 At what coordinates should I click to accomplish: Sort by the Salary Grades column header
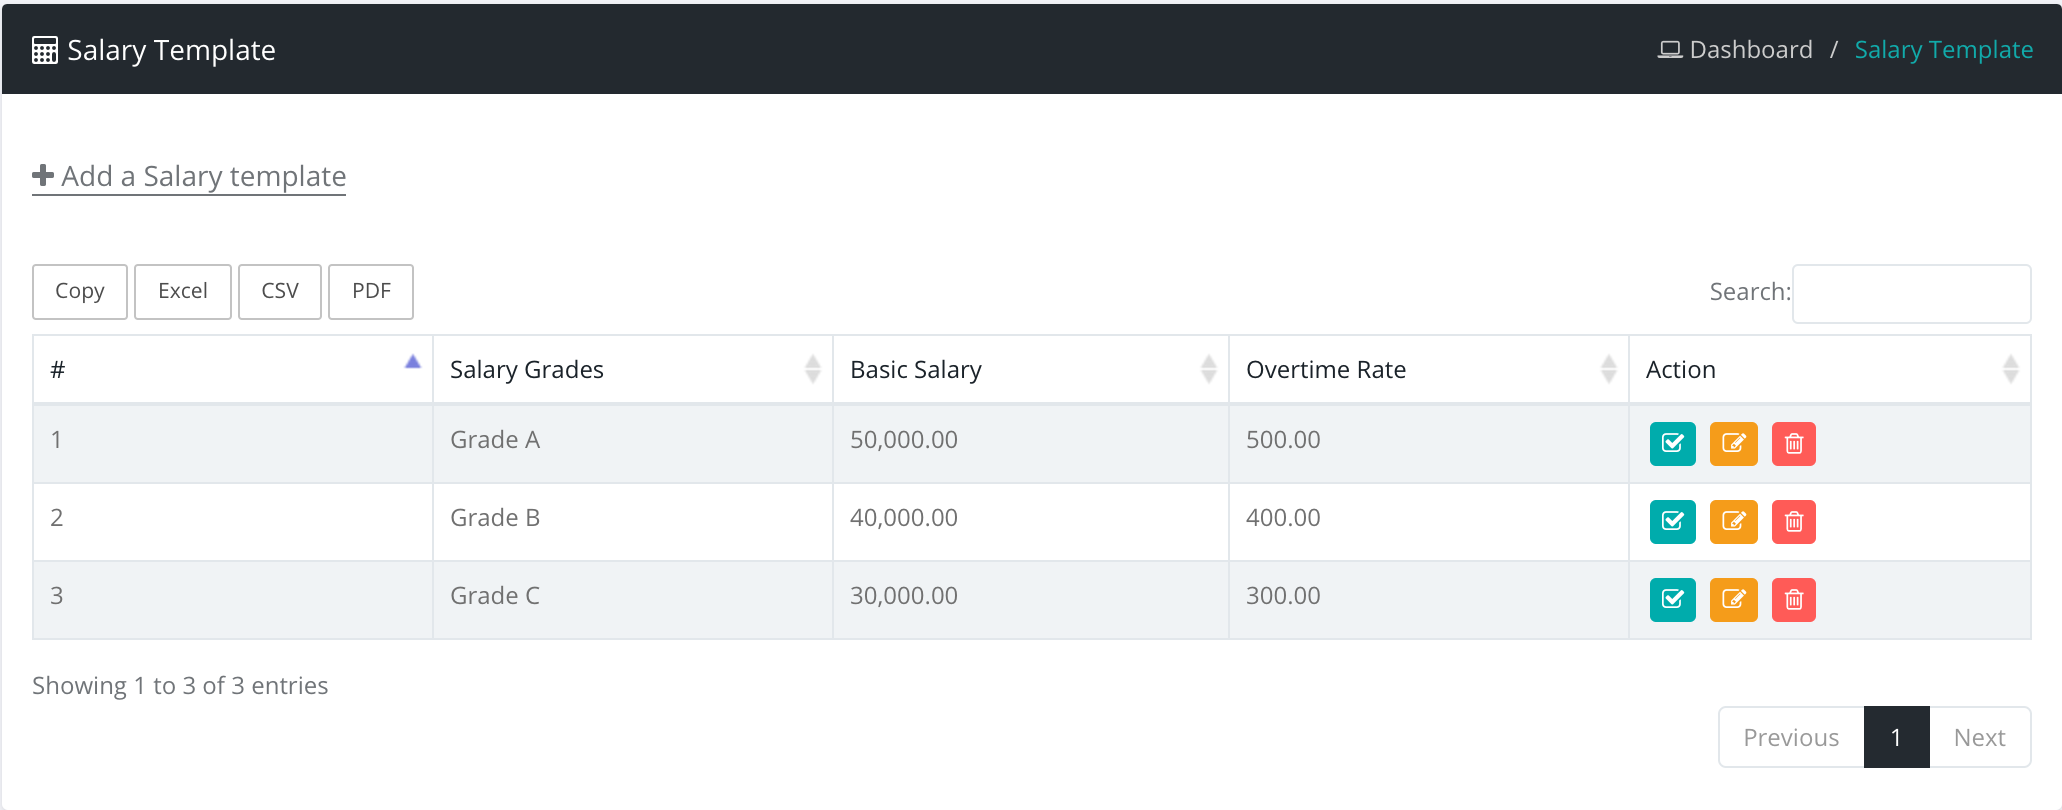(632, 369)
